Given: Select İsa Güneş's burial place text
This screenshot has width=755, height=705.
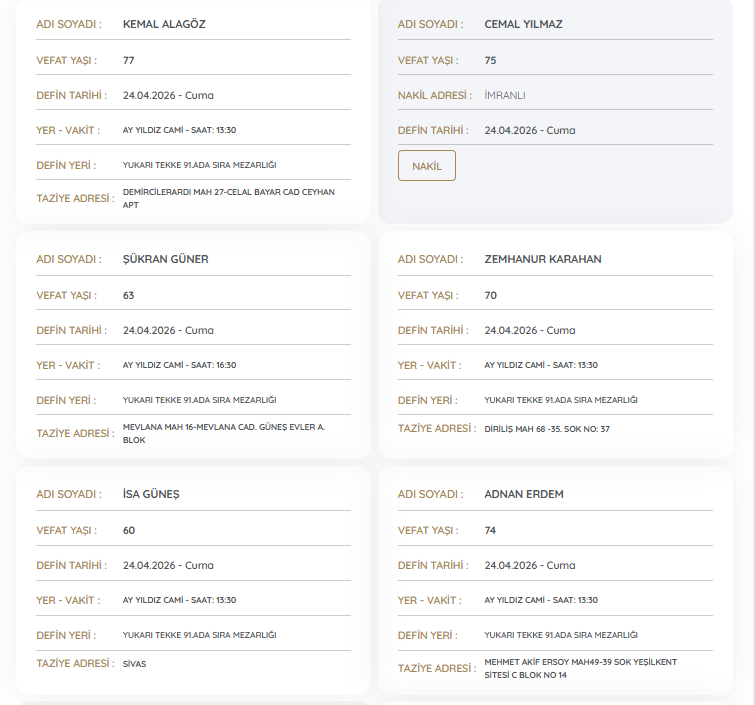Looking at the screenshot, I should [x=199, y=635].
